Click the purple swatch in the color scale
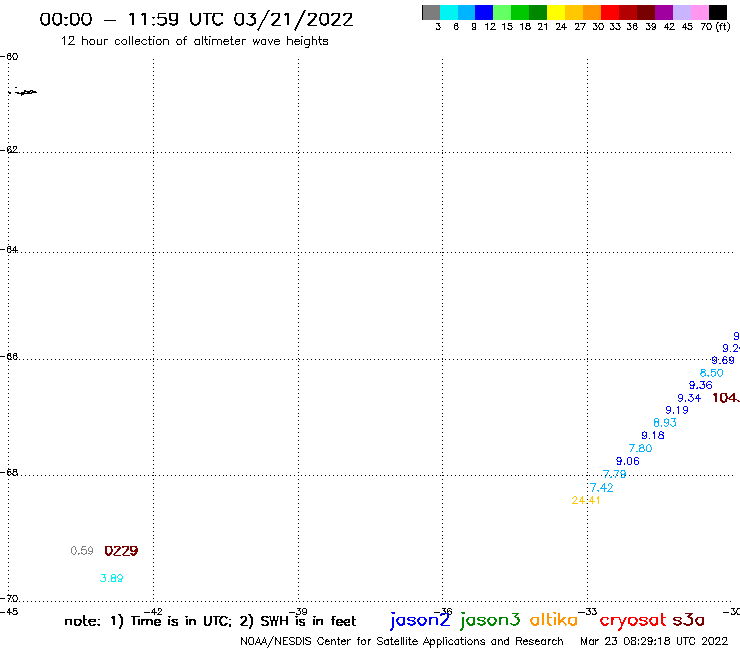The width and height of the screenshot is (740, 650). pyautogui.click(x=664, y=12)
